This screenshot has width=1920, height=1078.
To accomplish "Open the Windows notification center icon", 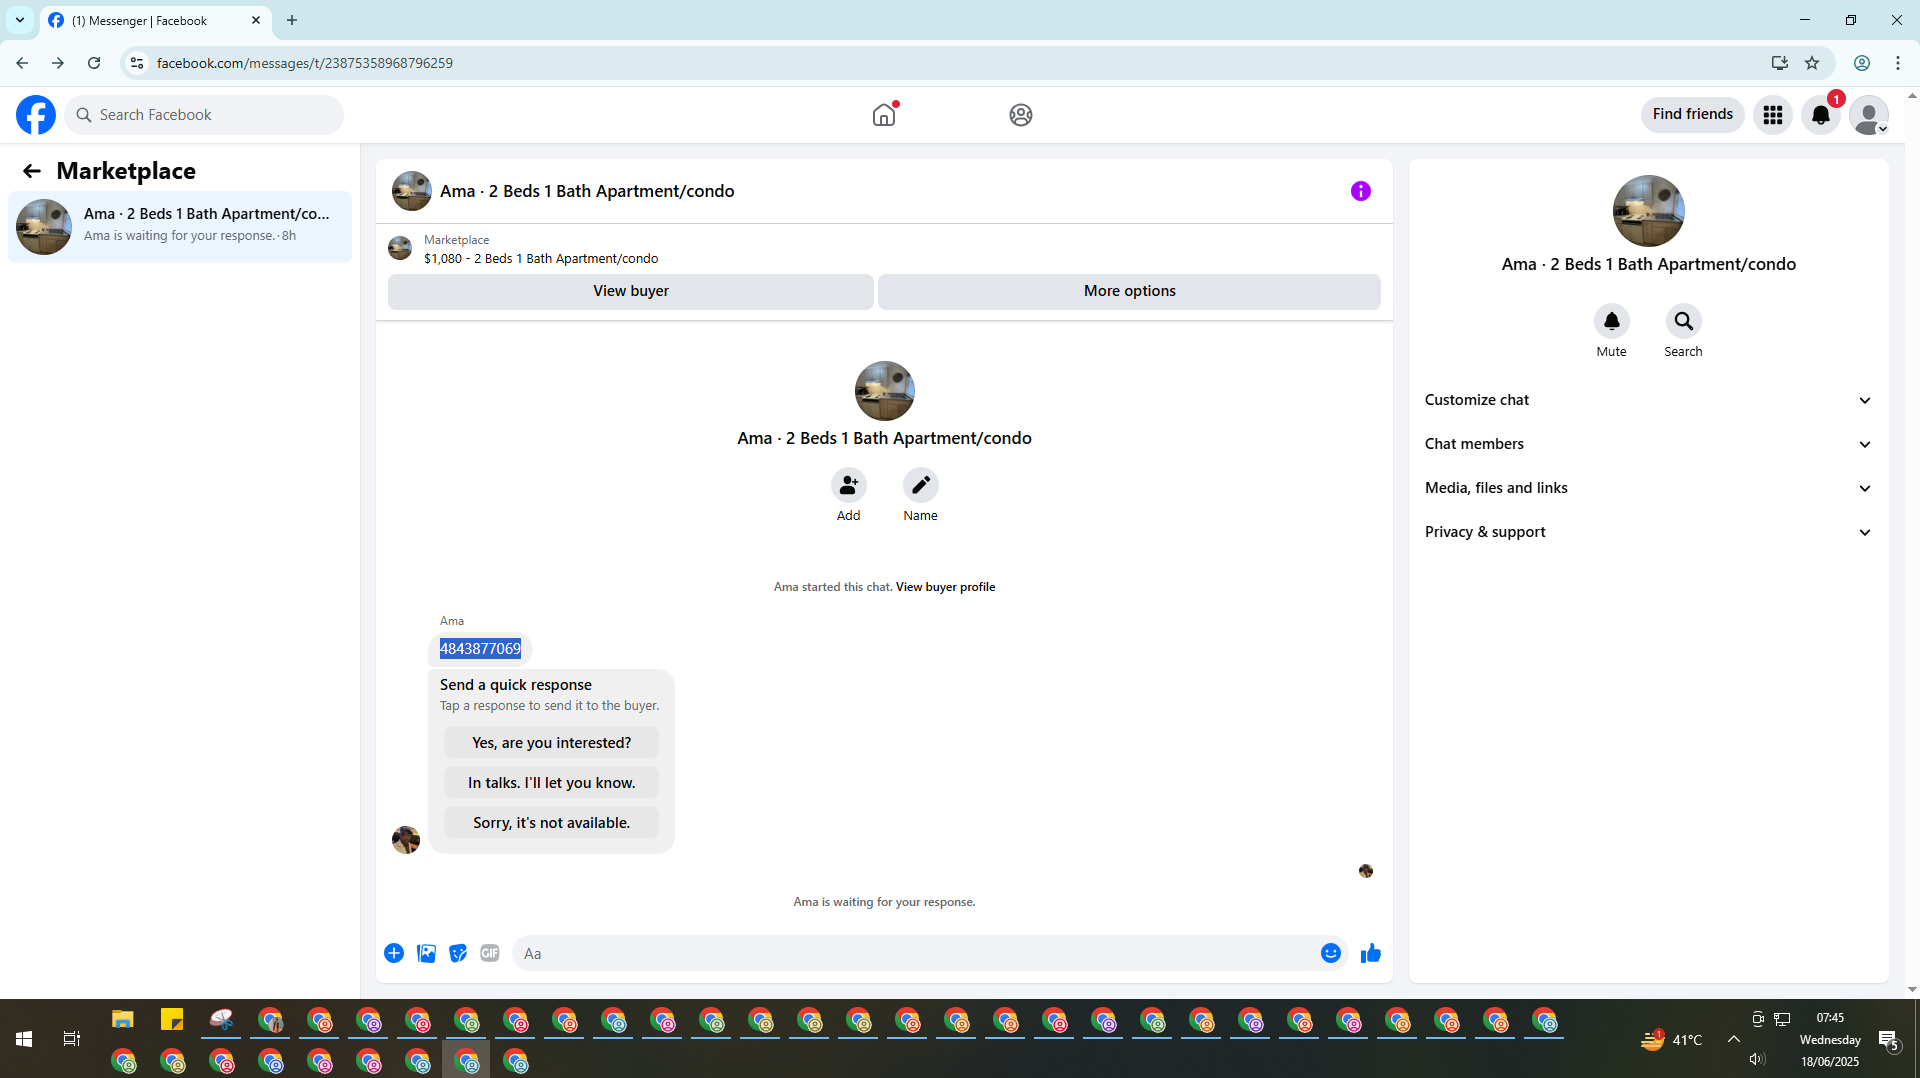I will tap(1888, 1040).
